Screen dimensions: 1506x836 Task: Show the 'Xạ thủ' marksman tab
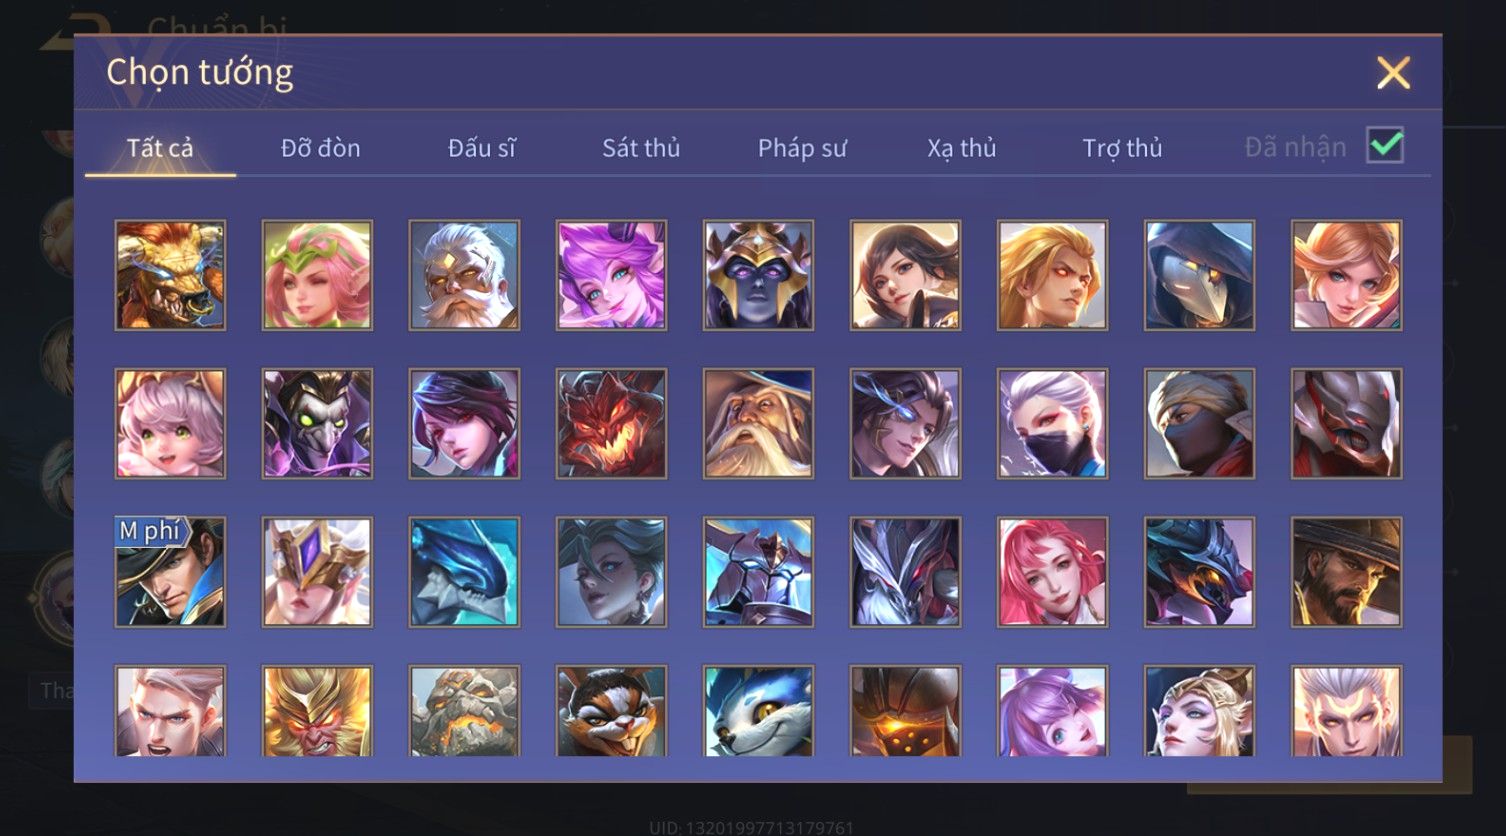pos(962,148)
